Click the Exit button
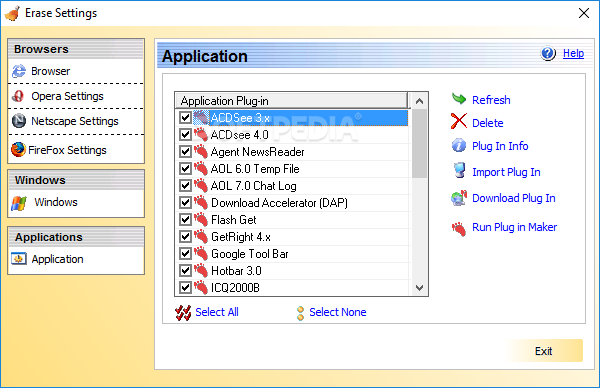The height and width of the screenshot is (388, 600). [x=543, y=351]
